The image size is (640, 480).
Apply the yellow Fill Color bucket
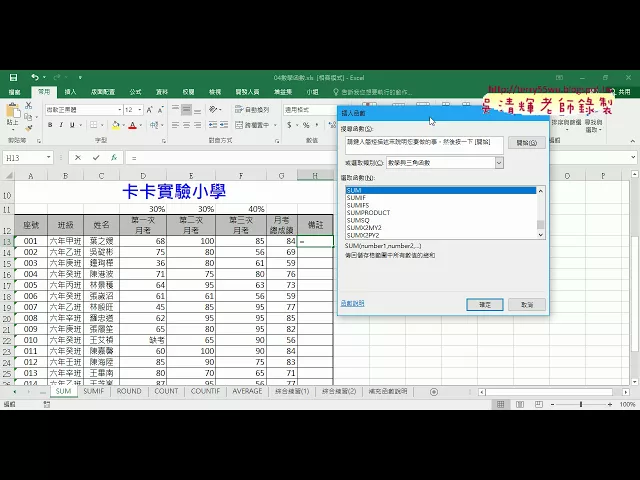click(x=116, y=125)
